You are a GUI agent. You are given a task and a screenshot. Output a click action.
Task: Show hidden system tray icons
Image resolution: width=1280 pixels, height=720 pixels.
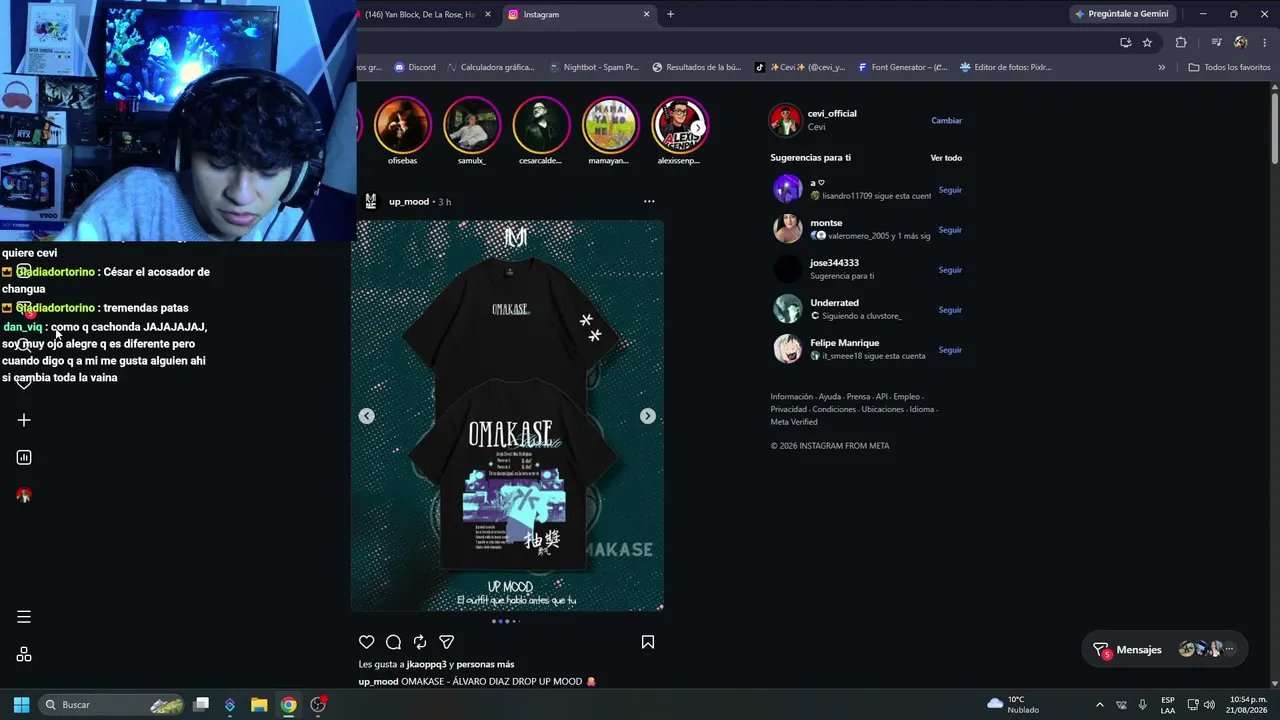click(1100, 705)
